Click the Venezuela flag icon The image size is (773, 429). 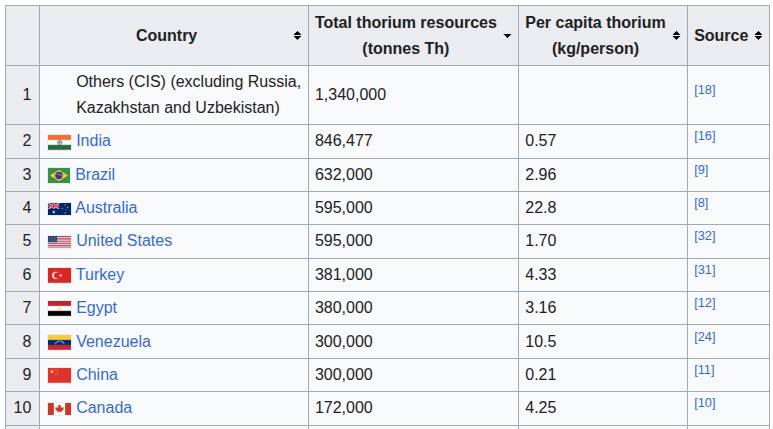coord(59,342)
